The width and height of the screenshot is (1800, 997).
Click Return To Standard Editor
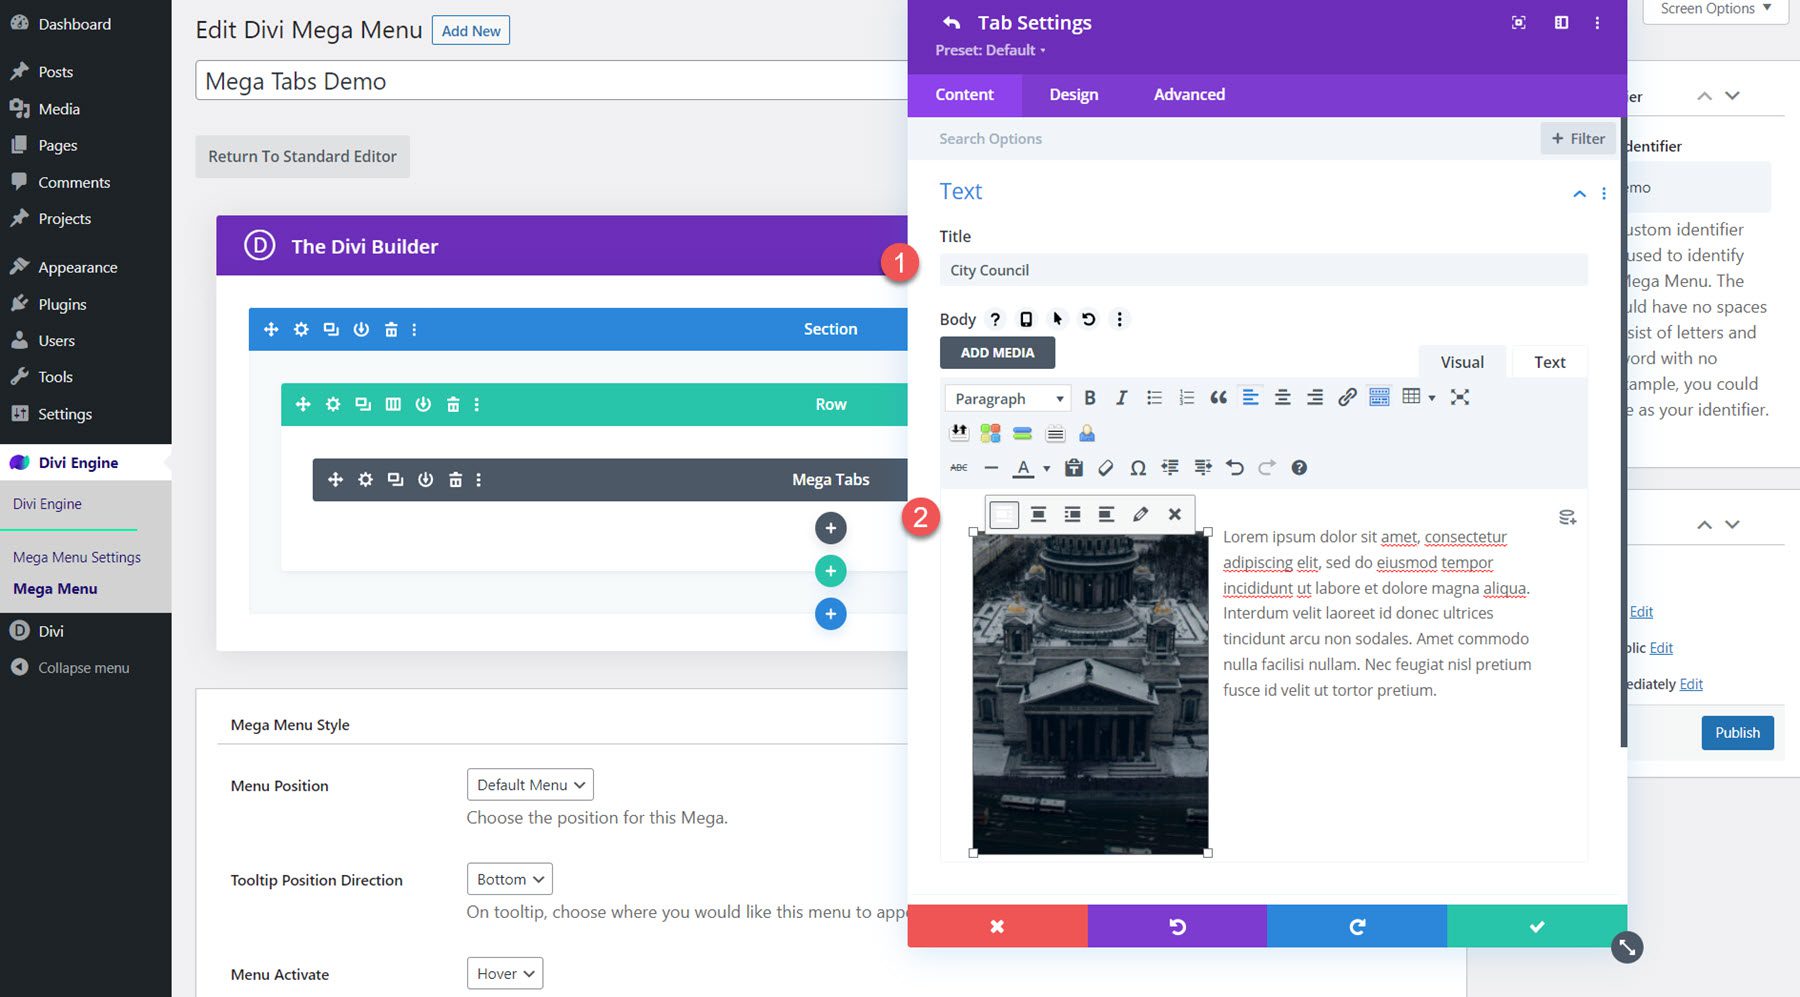[302, 156]
